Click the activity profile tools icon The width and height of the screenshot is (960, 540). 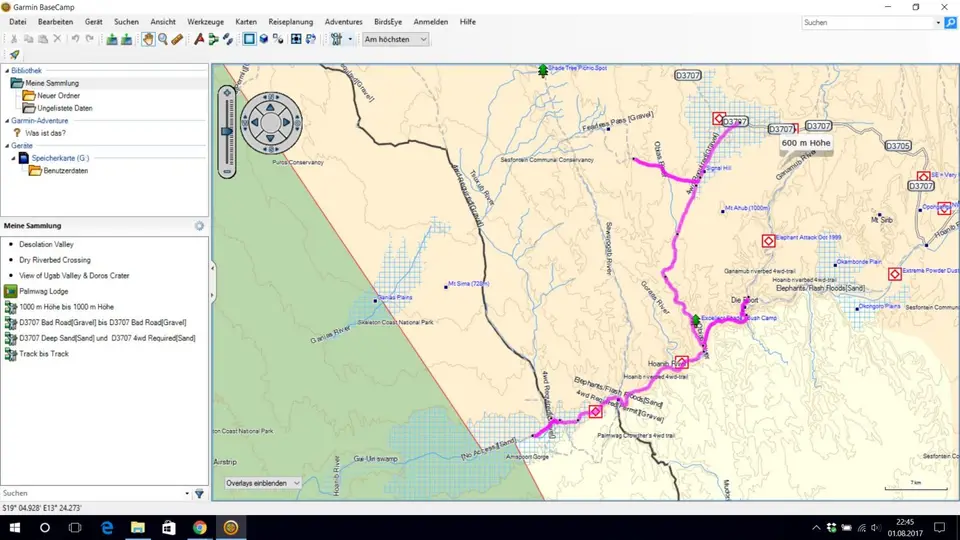(336, 39)
